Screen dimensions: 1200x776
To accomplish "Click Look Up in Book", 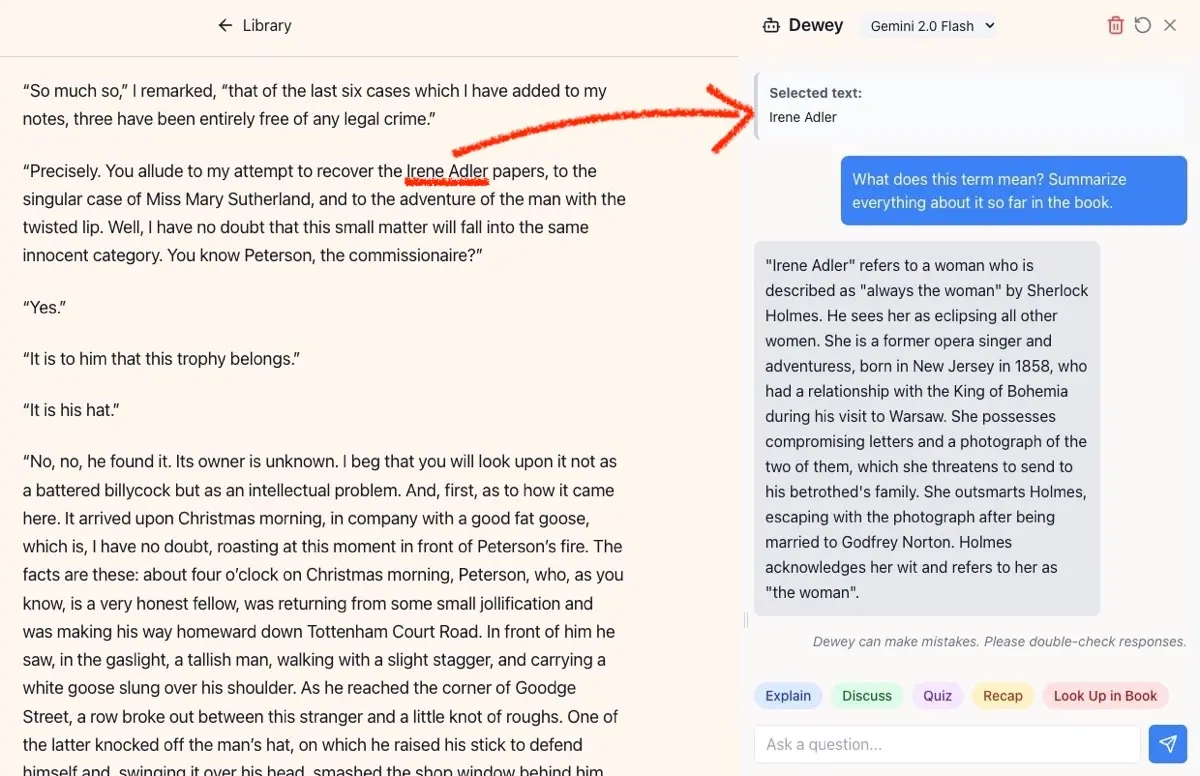I will click(1105, 696).
